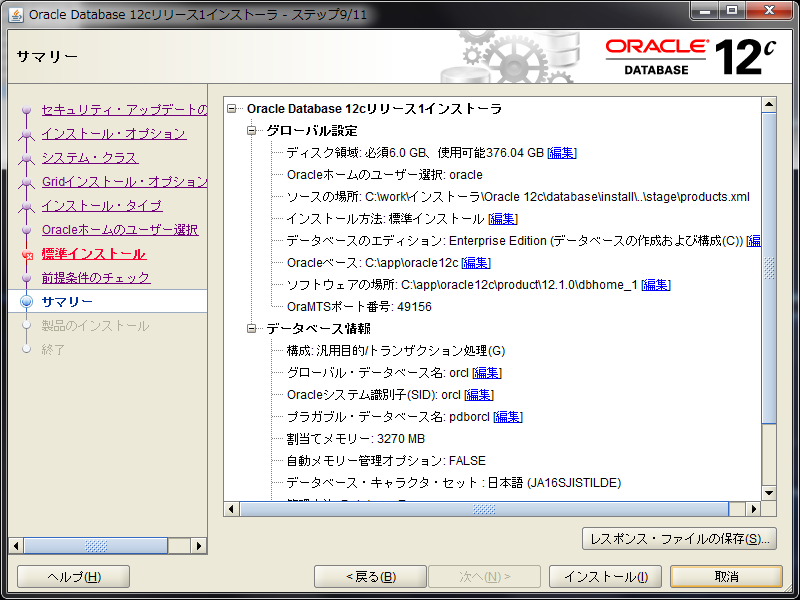Go to step セキュリティ・アップデートの
Viewport: 800px width, 600px height.
pos(124,110)
